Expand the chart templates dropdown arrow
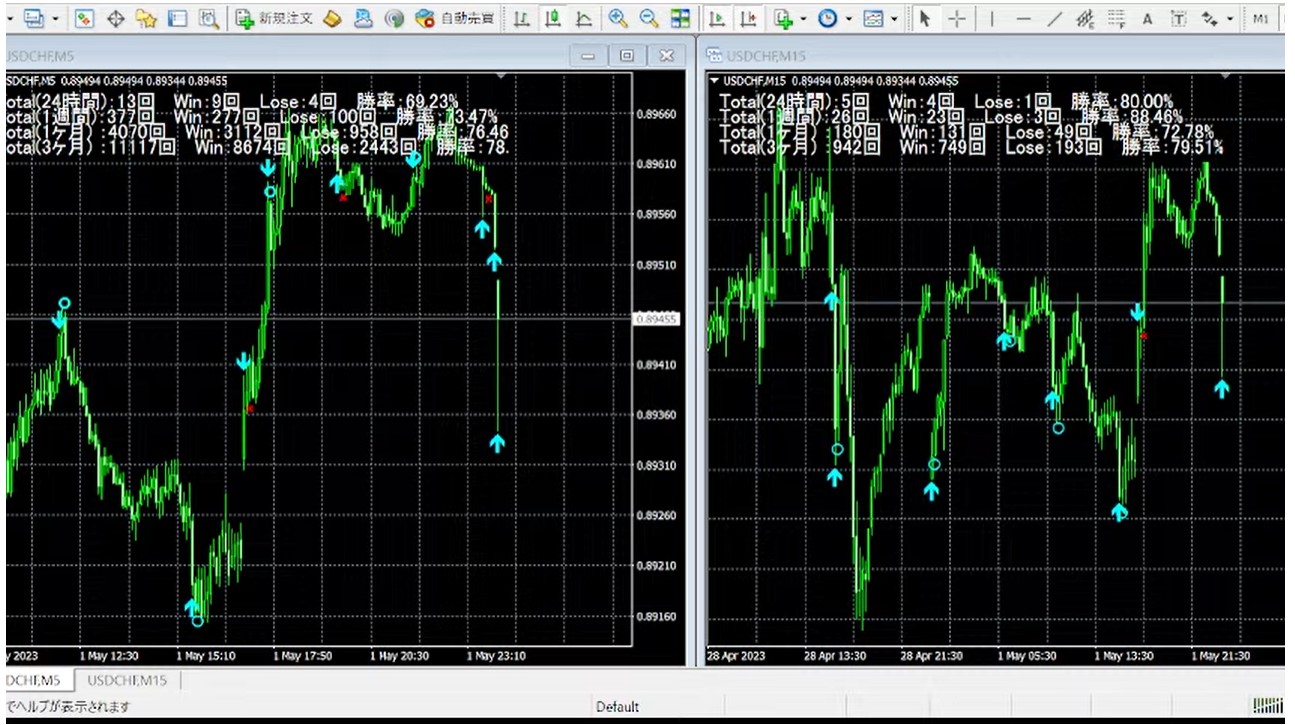The width and height of the screenshot is (1295, 725). tap(893, 18)
